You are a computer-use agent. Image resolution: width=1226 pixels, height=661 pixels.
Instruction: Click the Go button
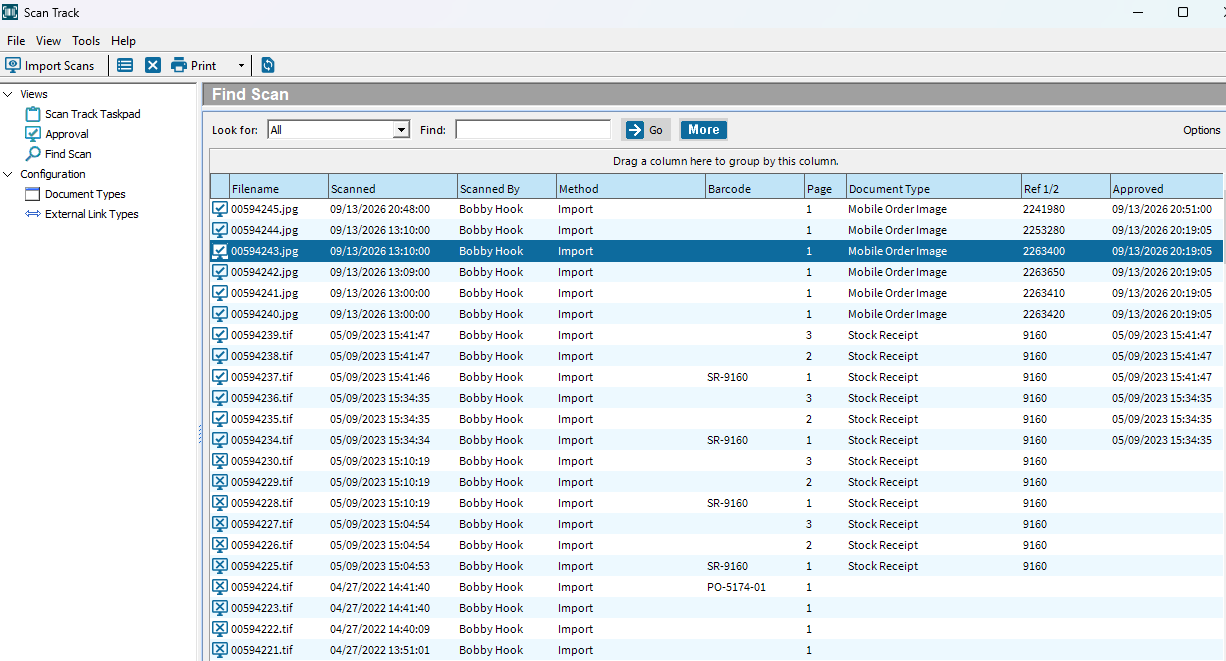(646, 130)
